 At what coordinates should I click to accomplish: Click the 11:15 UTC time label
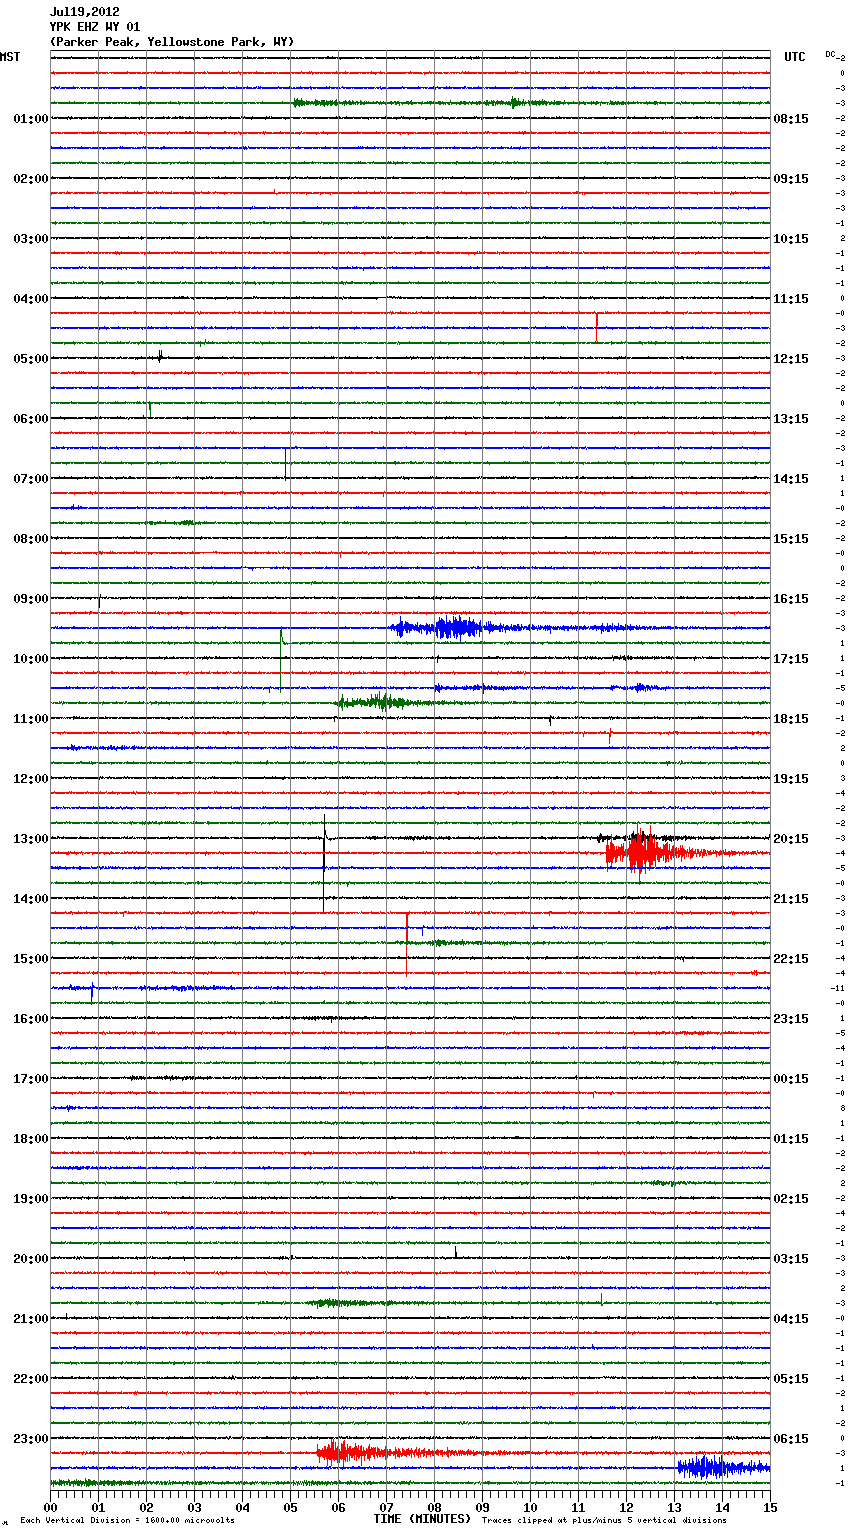click(x=791, y=299)
